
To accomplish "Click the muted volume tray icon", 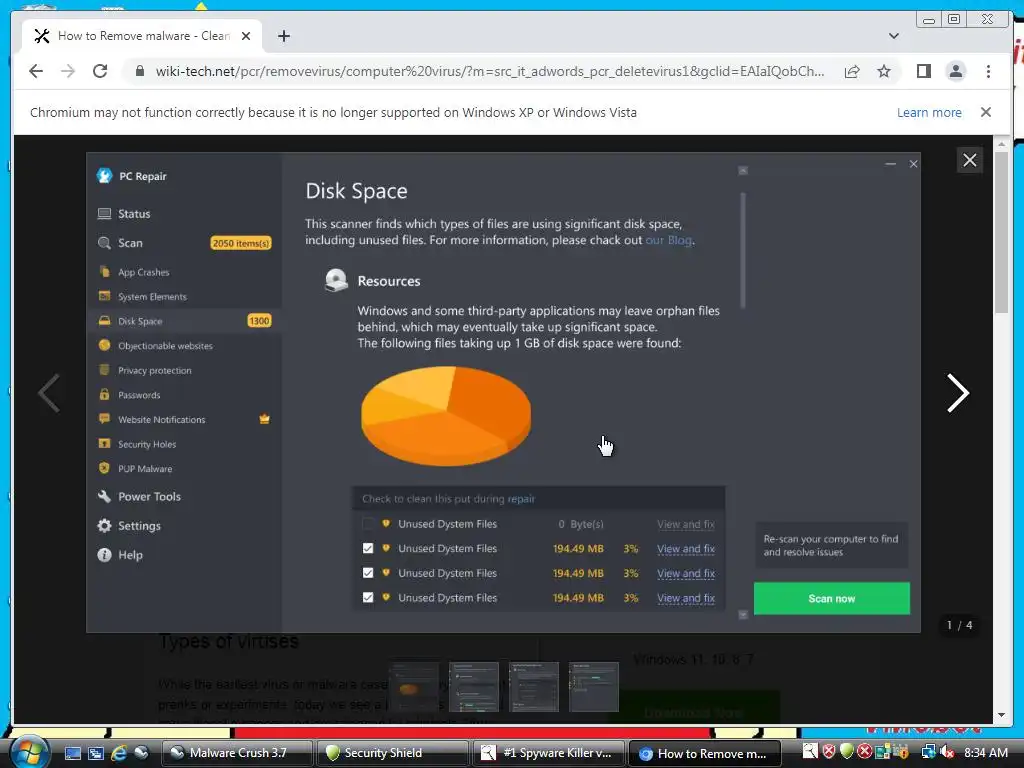I will (x=947, y=752).
